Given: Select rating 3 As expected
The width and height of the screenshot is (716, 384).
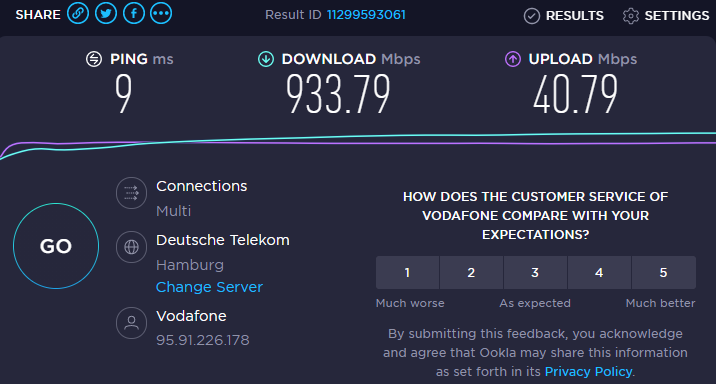Looking at the screenshot, I should [x=535, y=273].
